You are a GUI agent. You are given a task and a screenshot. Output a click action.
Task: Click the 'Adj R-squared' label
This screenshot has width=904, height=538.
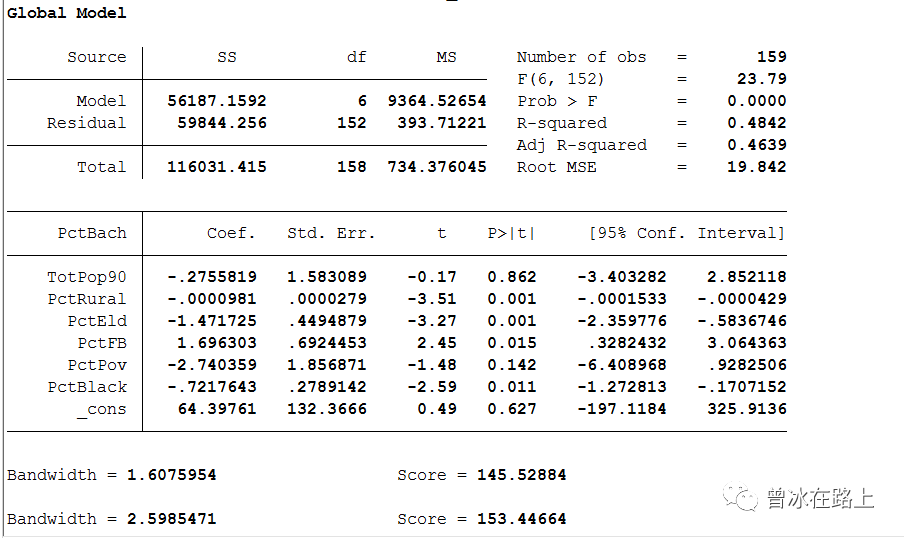[581, 145]
